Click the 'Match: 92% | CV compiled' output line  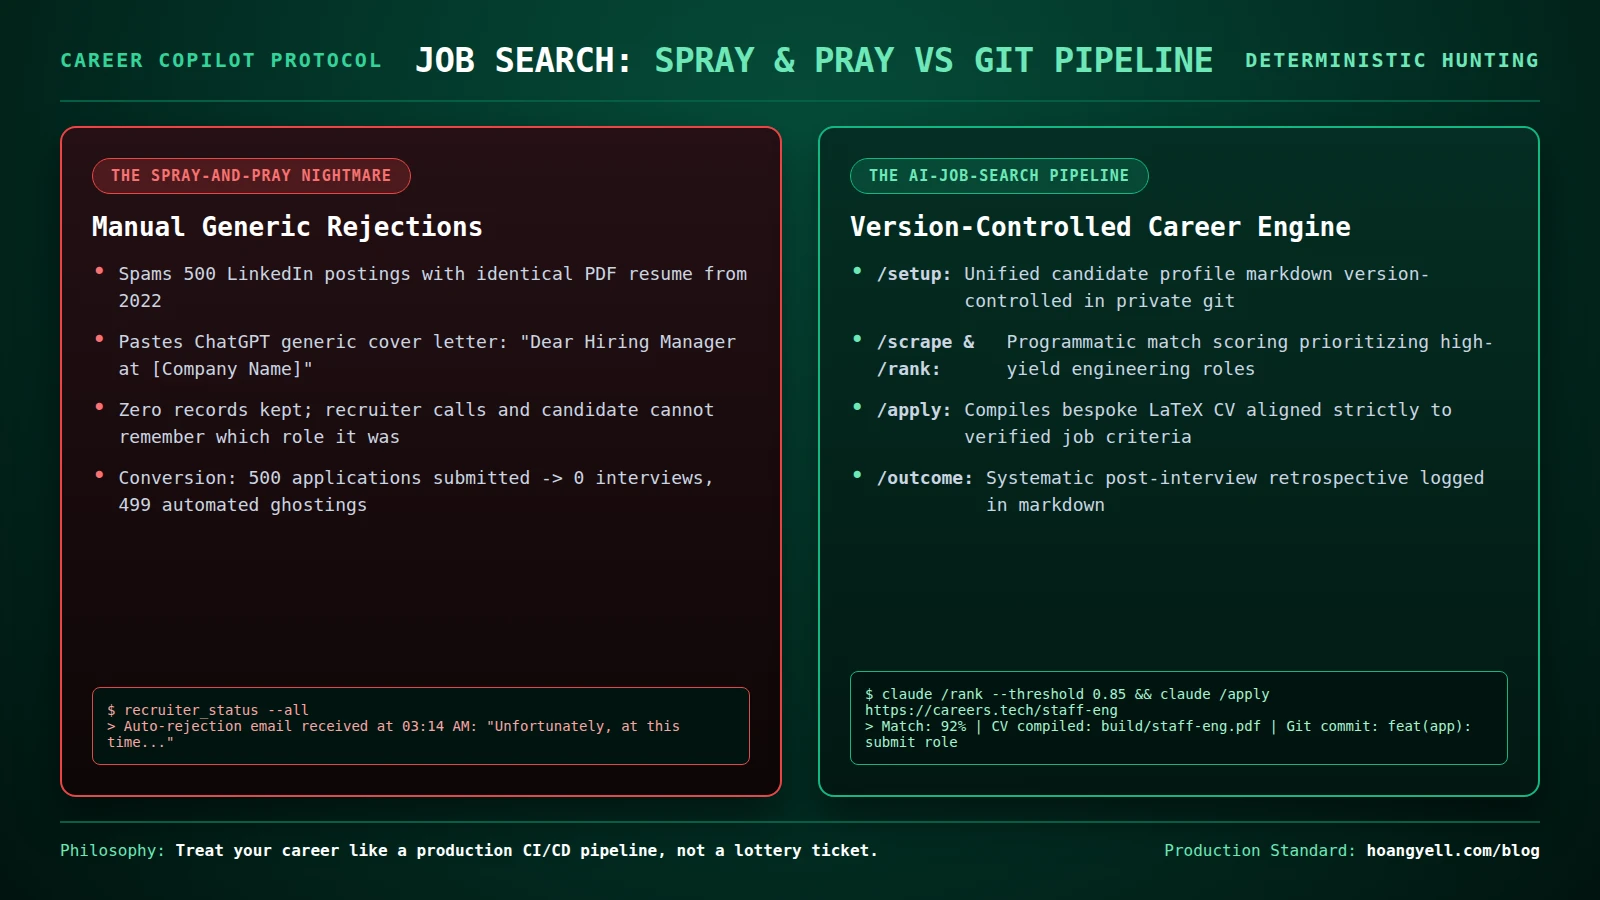[x=1168, y=734]
